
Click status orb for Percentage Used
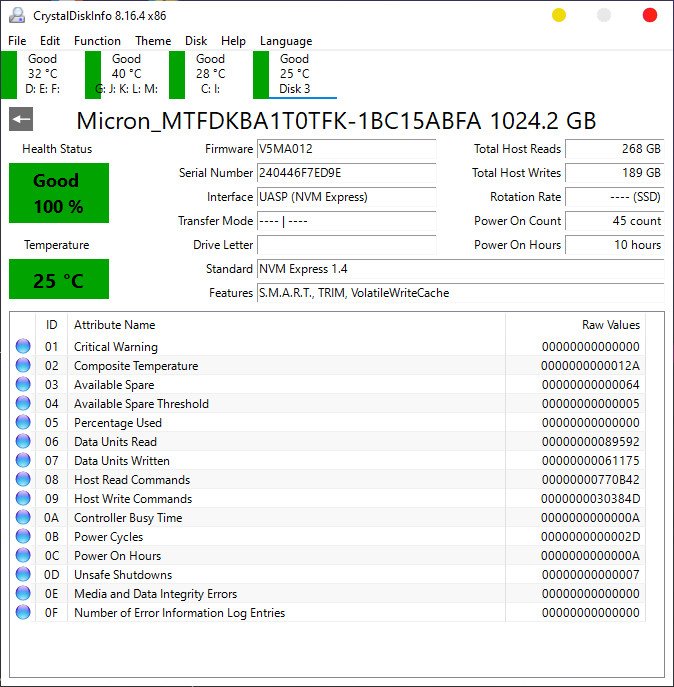pos(23,422)
